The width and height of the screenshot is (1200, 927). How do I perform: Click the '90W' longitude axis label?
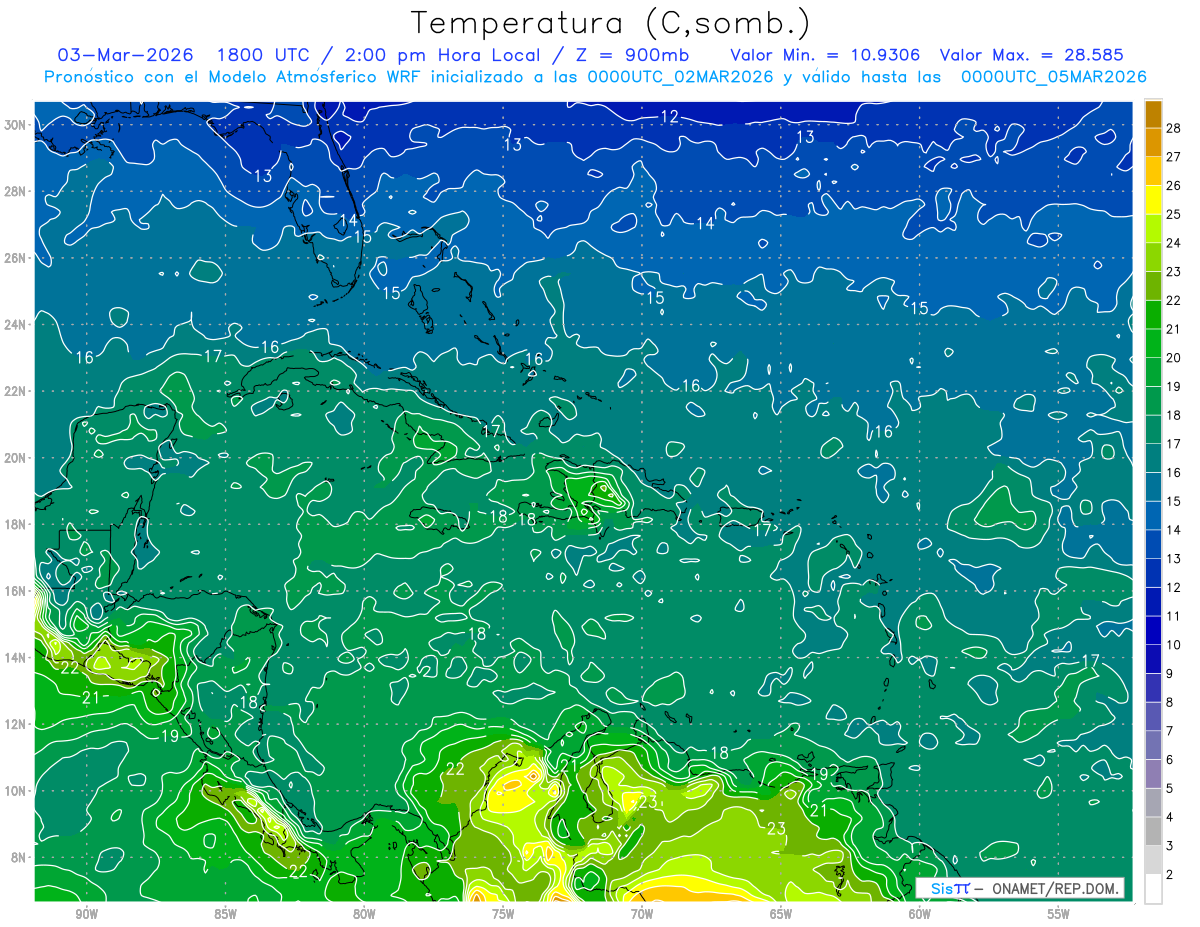[x=86, y=915]
